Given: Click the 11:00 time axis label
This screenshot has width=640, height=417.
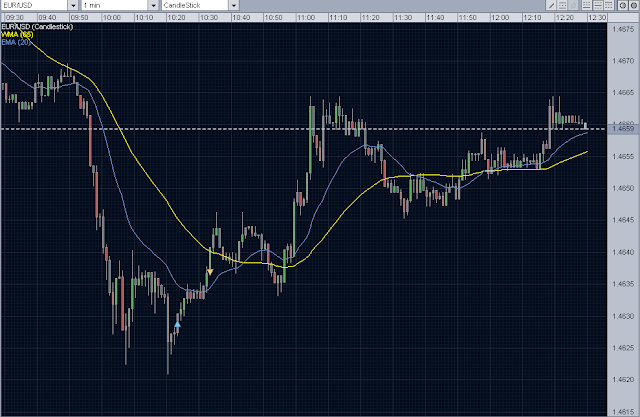Looking at the screenshot, I should (x=306, y=18).
